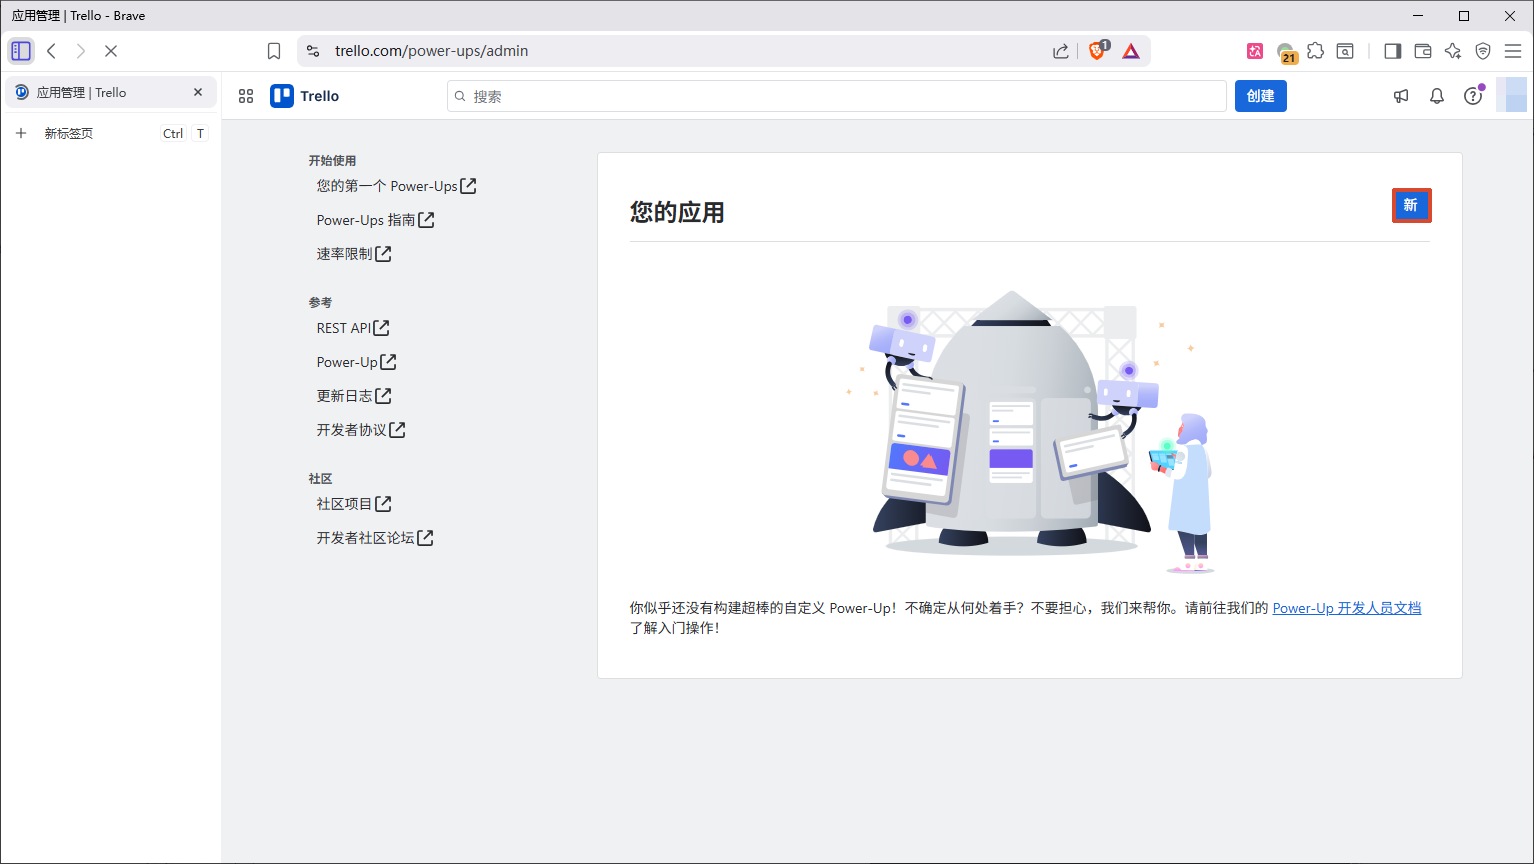The image size is (1534, 864).
Task: Open the Brave Shields panel
Action: coord(1098,50)
